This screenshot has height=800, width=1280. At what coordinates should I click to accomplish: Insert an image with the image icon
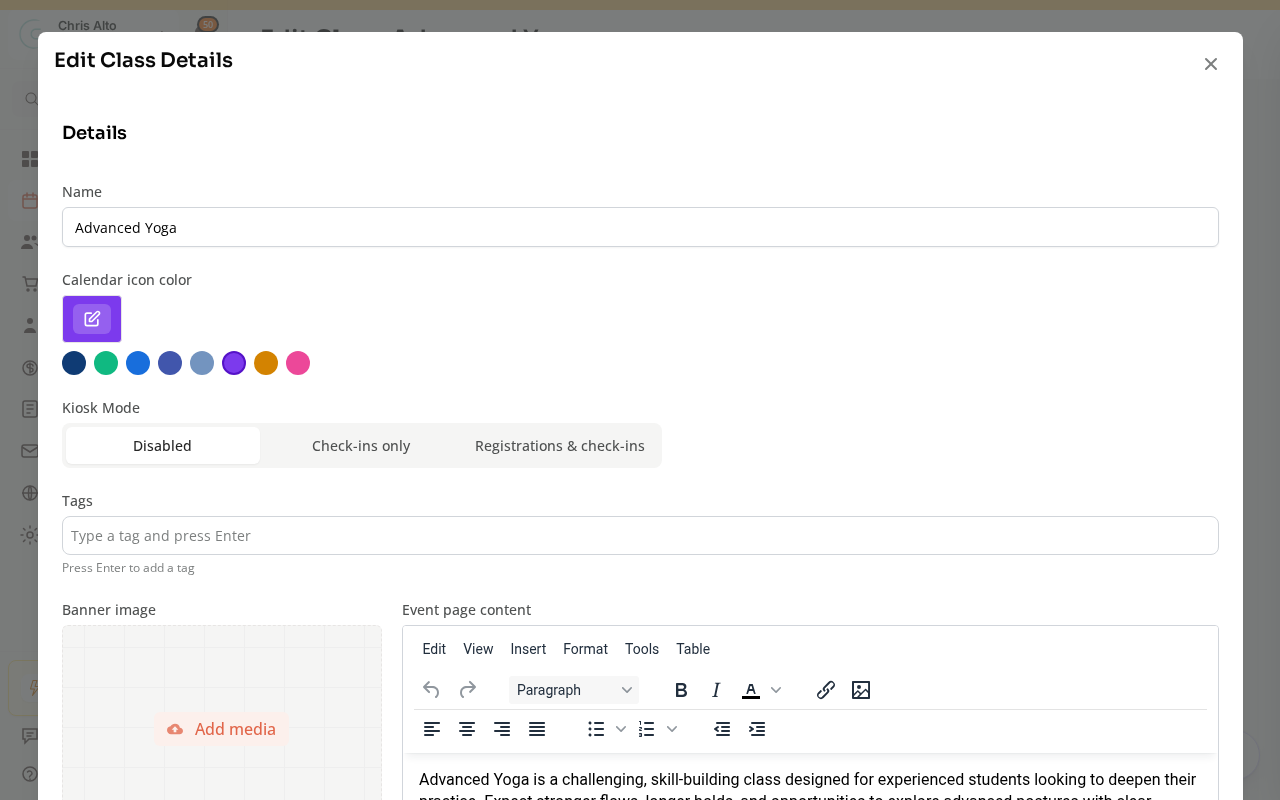point(861,690)
